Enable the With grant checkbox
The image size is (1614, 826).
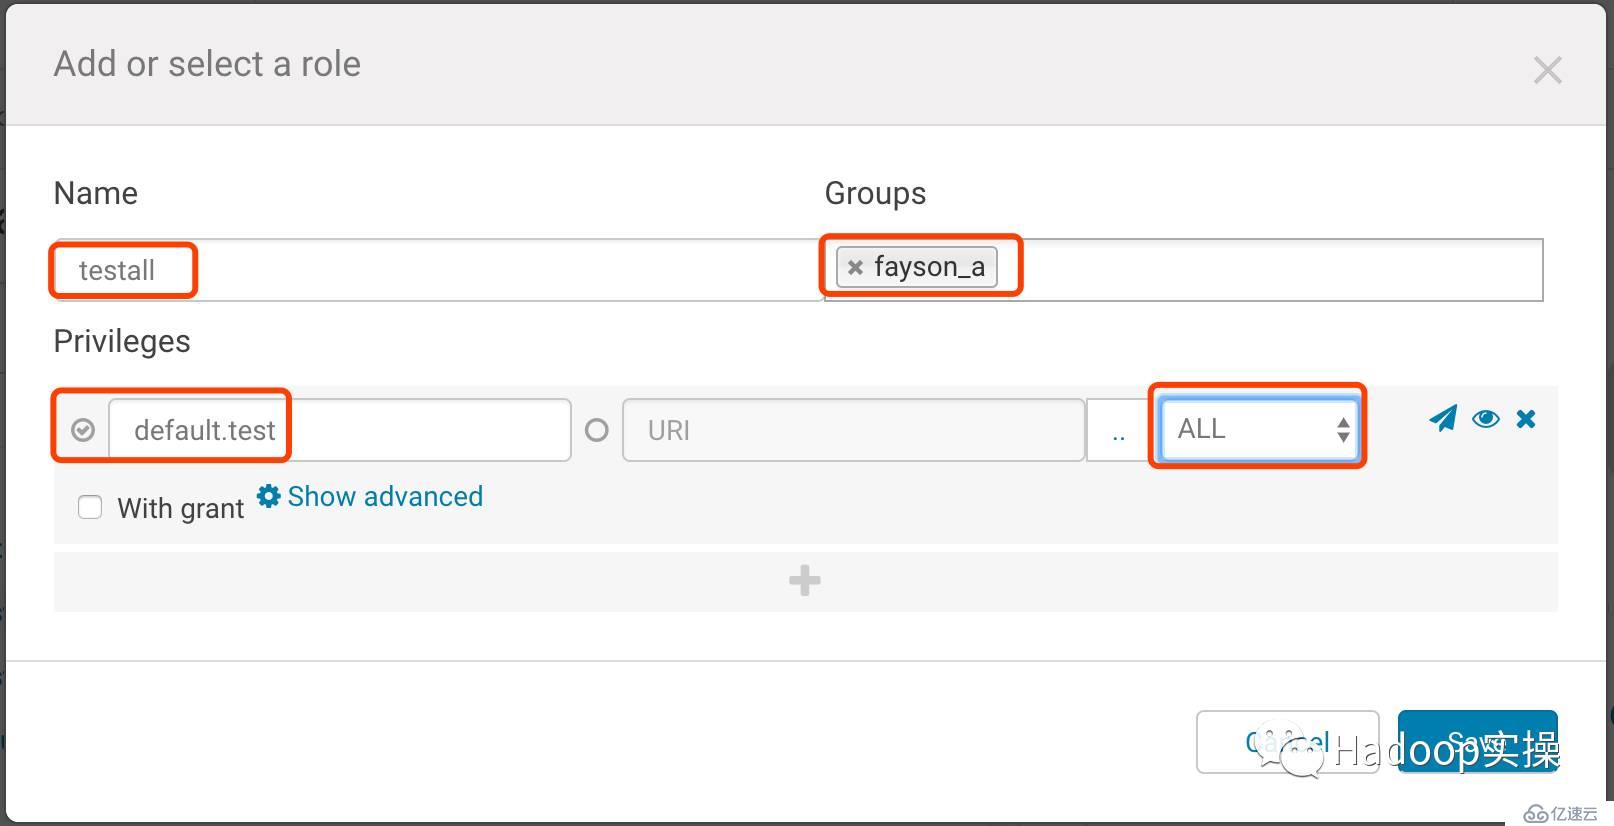(x=90, y=507)
